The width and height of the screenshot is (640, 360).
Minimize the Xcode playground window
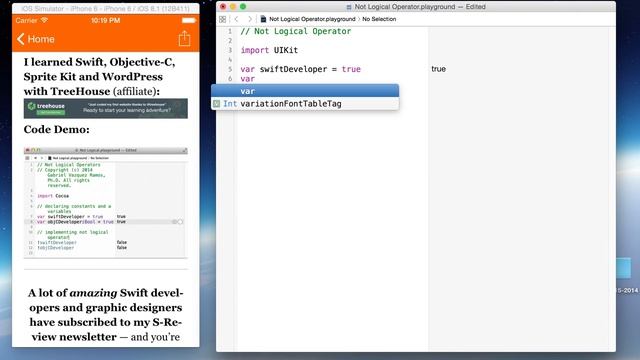click(233, 7)
